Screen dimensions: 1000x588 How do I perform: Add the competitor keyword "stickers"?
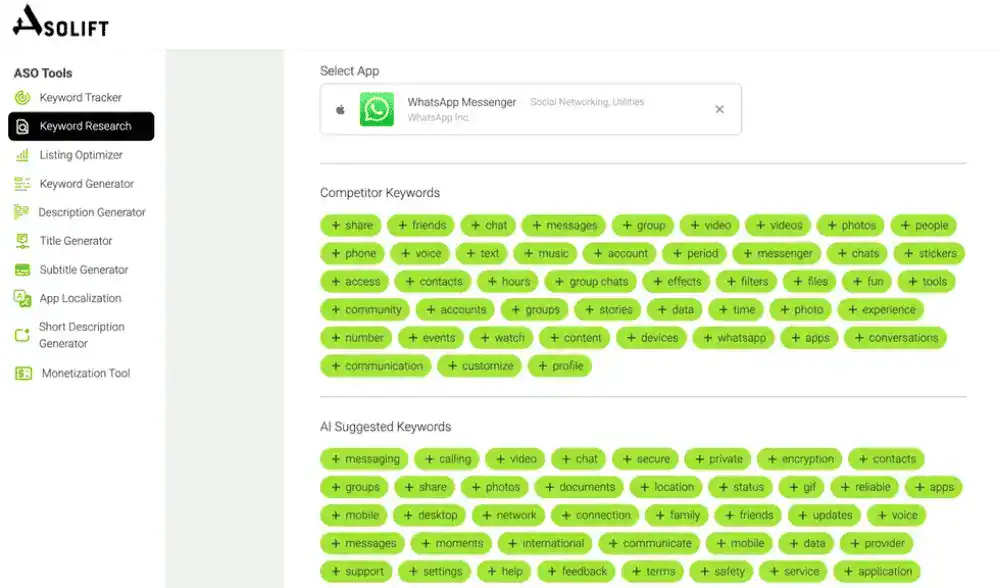[x=929, y=254]
